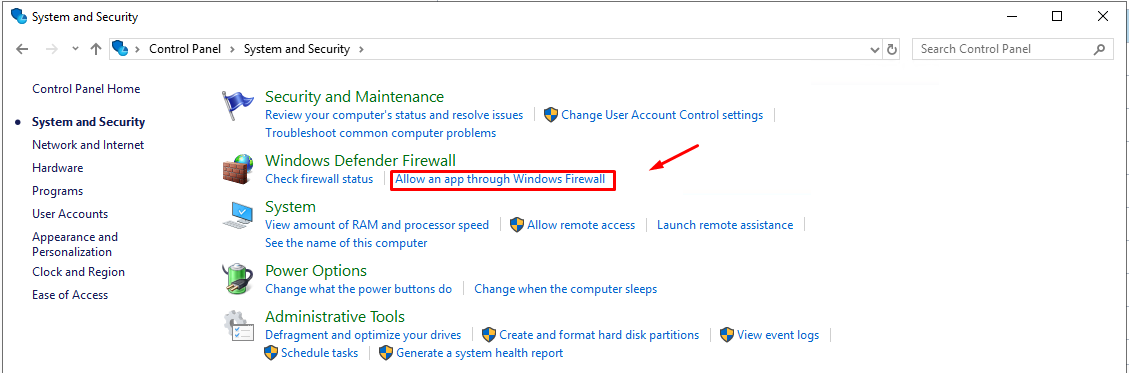Expand the chevron after System and Security breadcrumb
The width and height of the screenshot is (1129, 373).
pyautogui.click(x=361, y=50)
